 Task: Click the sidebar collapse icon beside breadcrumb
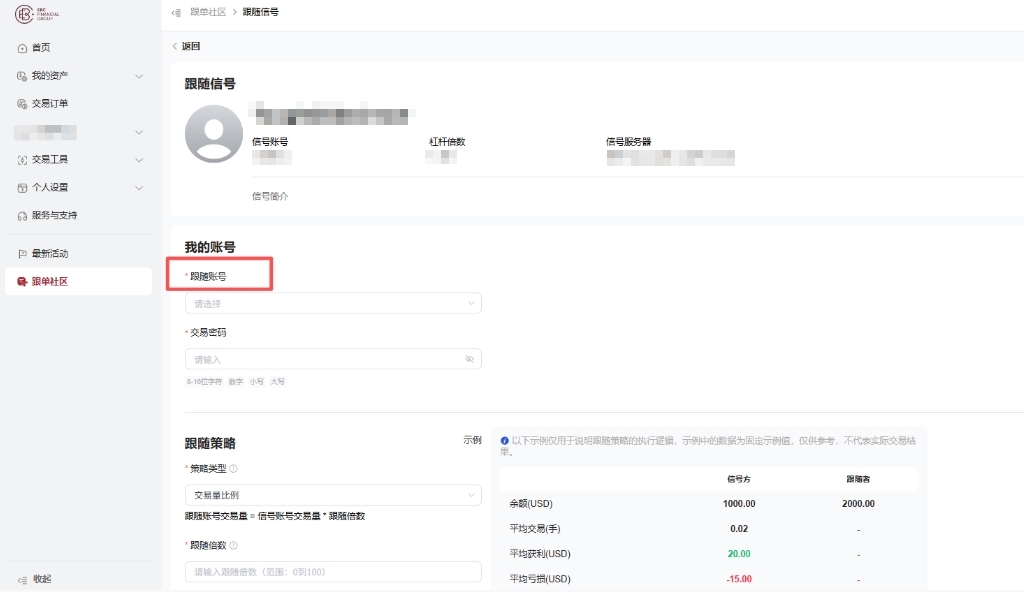click(176, 12)
